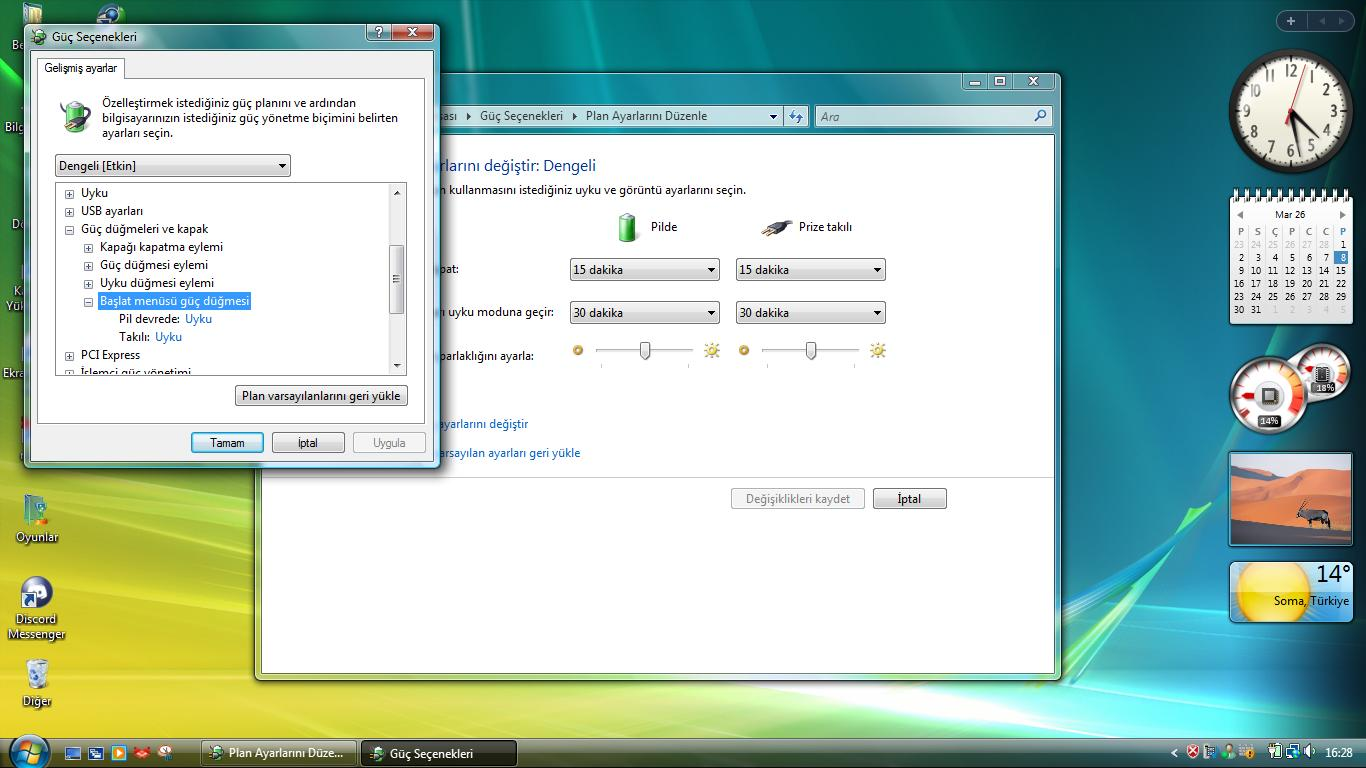Click the clock gadget
The height and width of the screenshot is (768, 1366).
[x=1290, y=111]
